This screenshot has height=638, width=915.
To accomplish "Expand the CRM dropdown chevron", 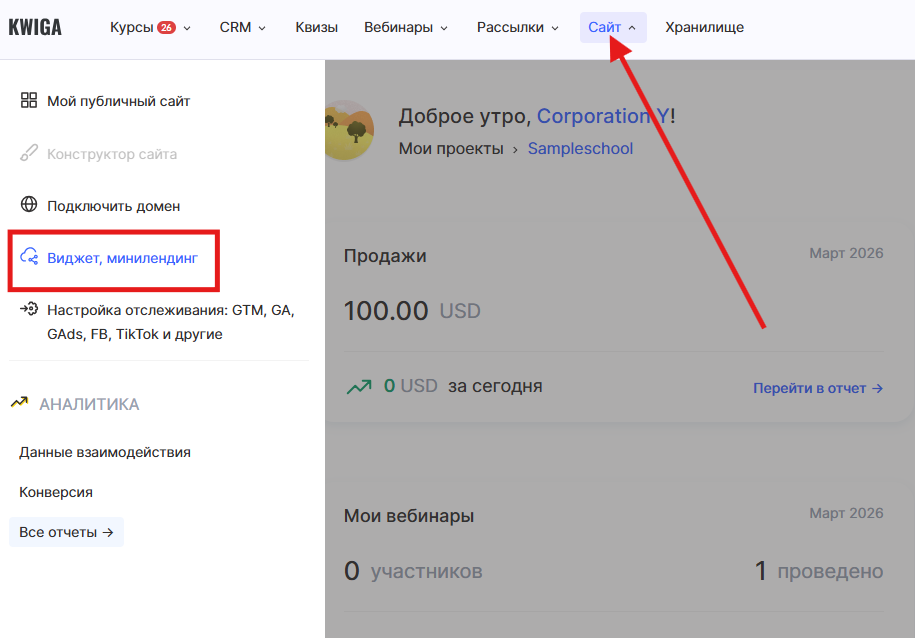I will tap(262, 28).
